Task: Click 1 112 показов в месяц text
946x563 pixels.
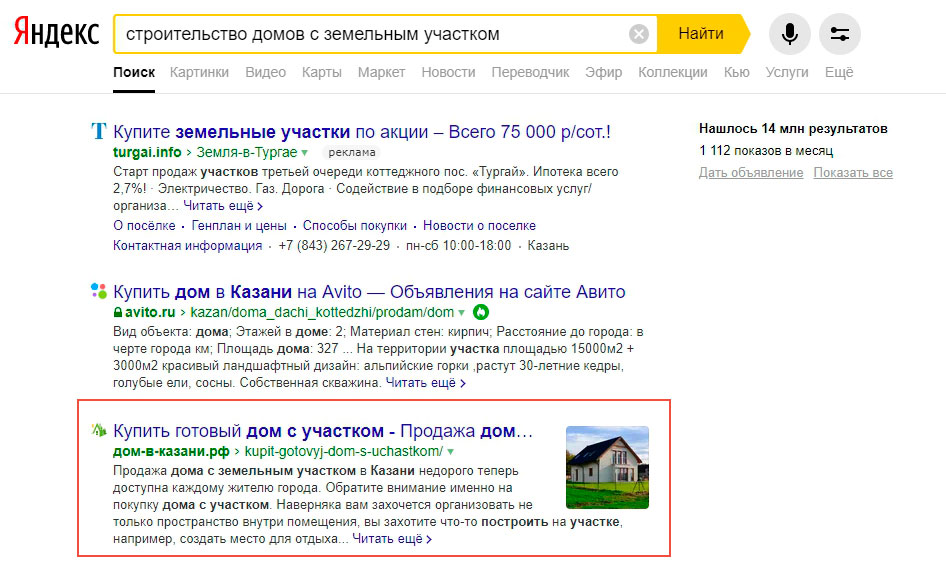Action: [x=766, y=150]
